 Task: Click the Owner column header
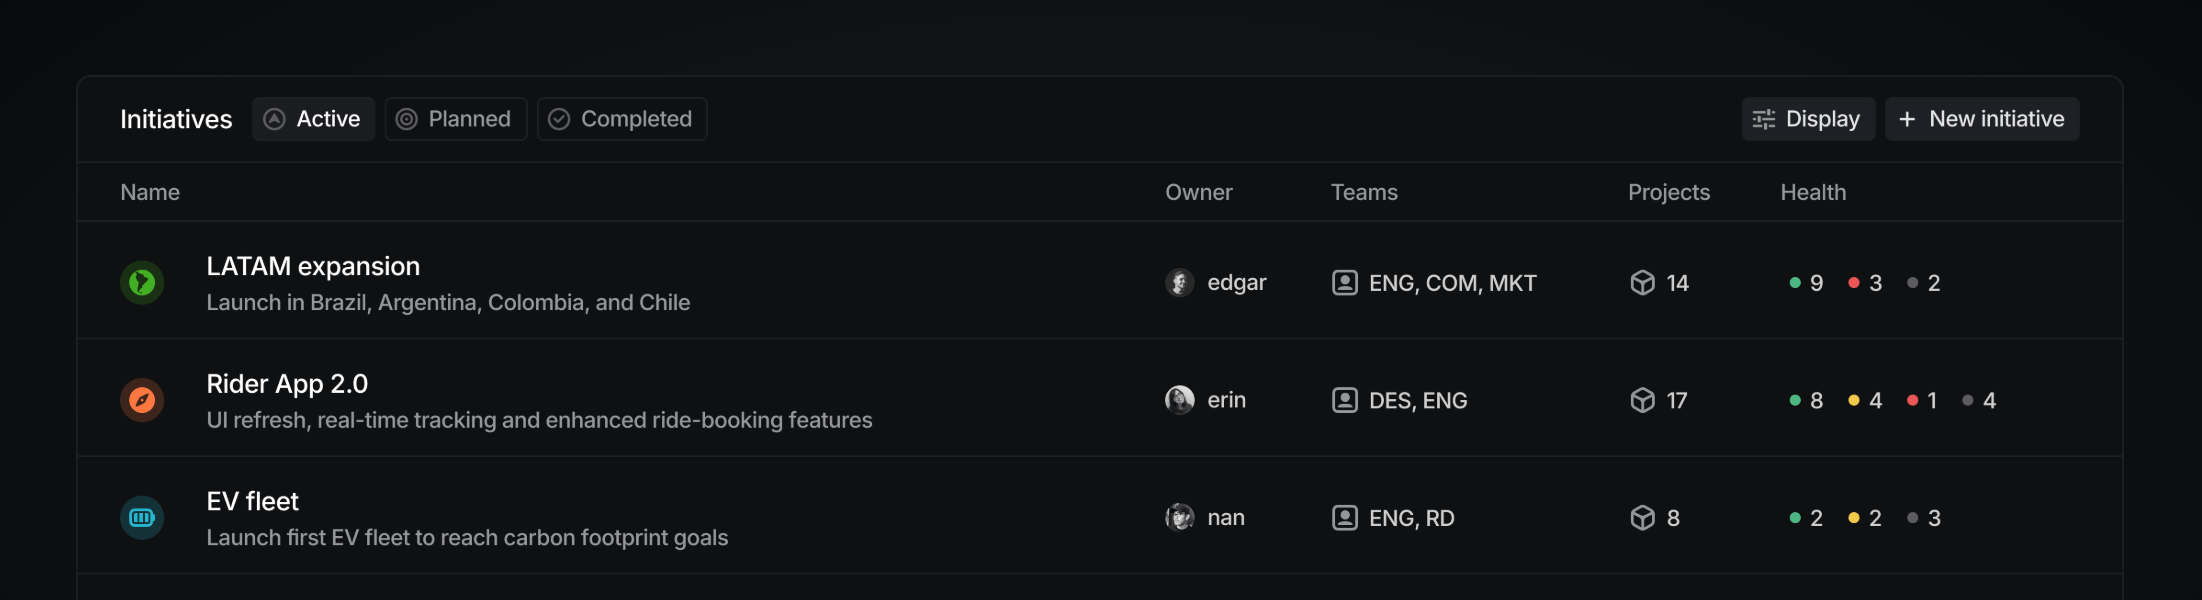click(1198, 192)
